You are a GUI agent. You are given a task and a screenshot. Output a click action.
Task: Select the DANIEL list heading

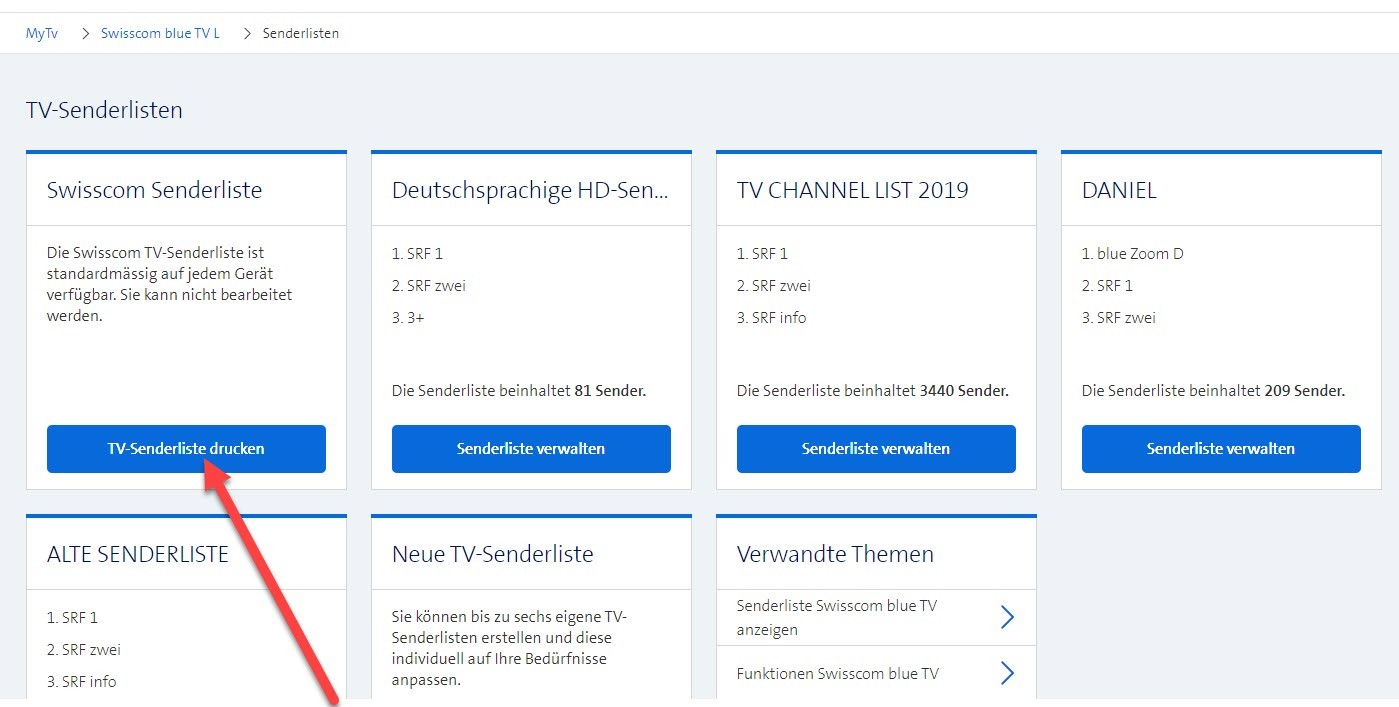click(x=1119, y=190)
